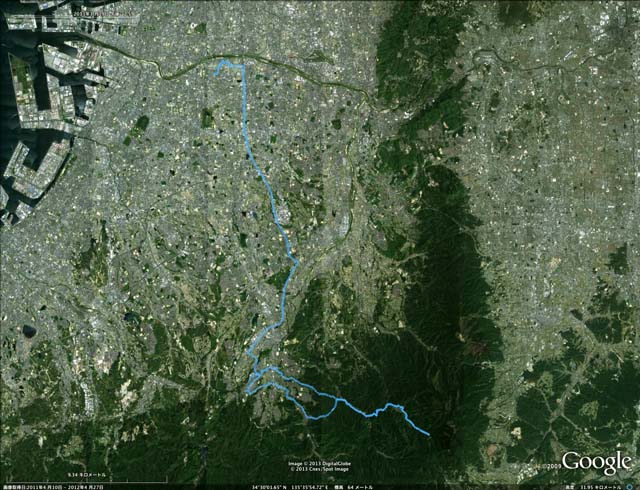
Task: Click the imagery date range text
Action: [52, 487]
